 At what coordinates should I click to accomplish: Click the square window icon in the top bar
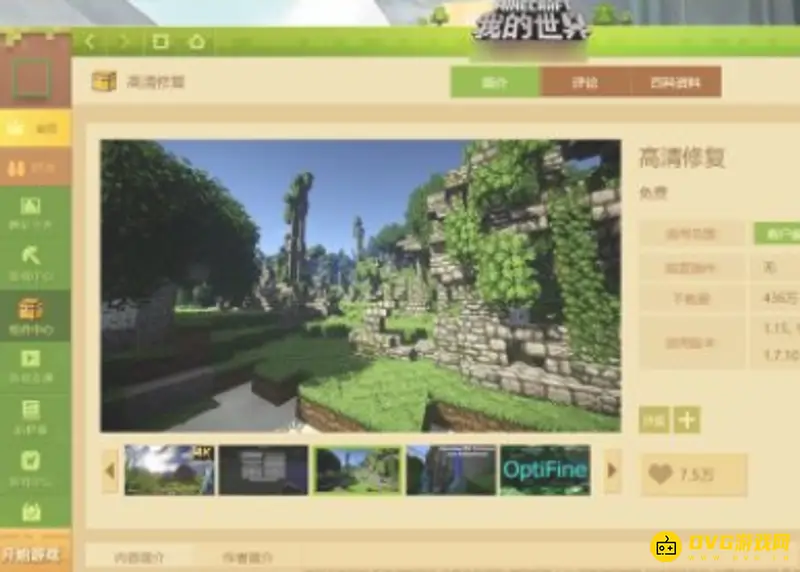[x=160, y=41]
